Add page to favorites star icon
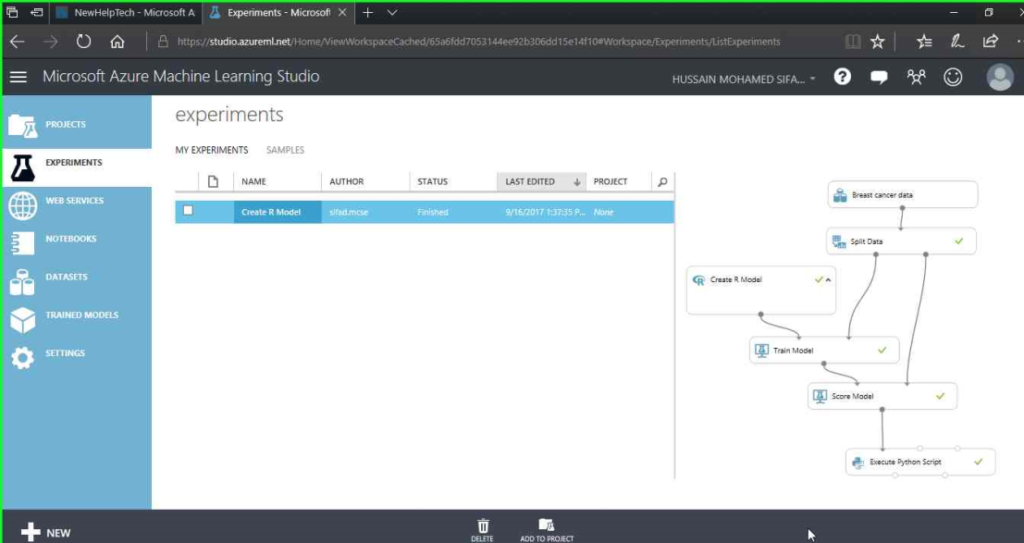The image size is (1024, 543). pos(877,42)
